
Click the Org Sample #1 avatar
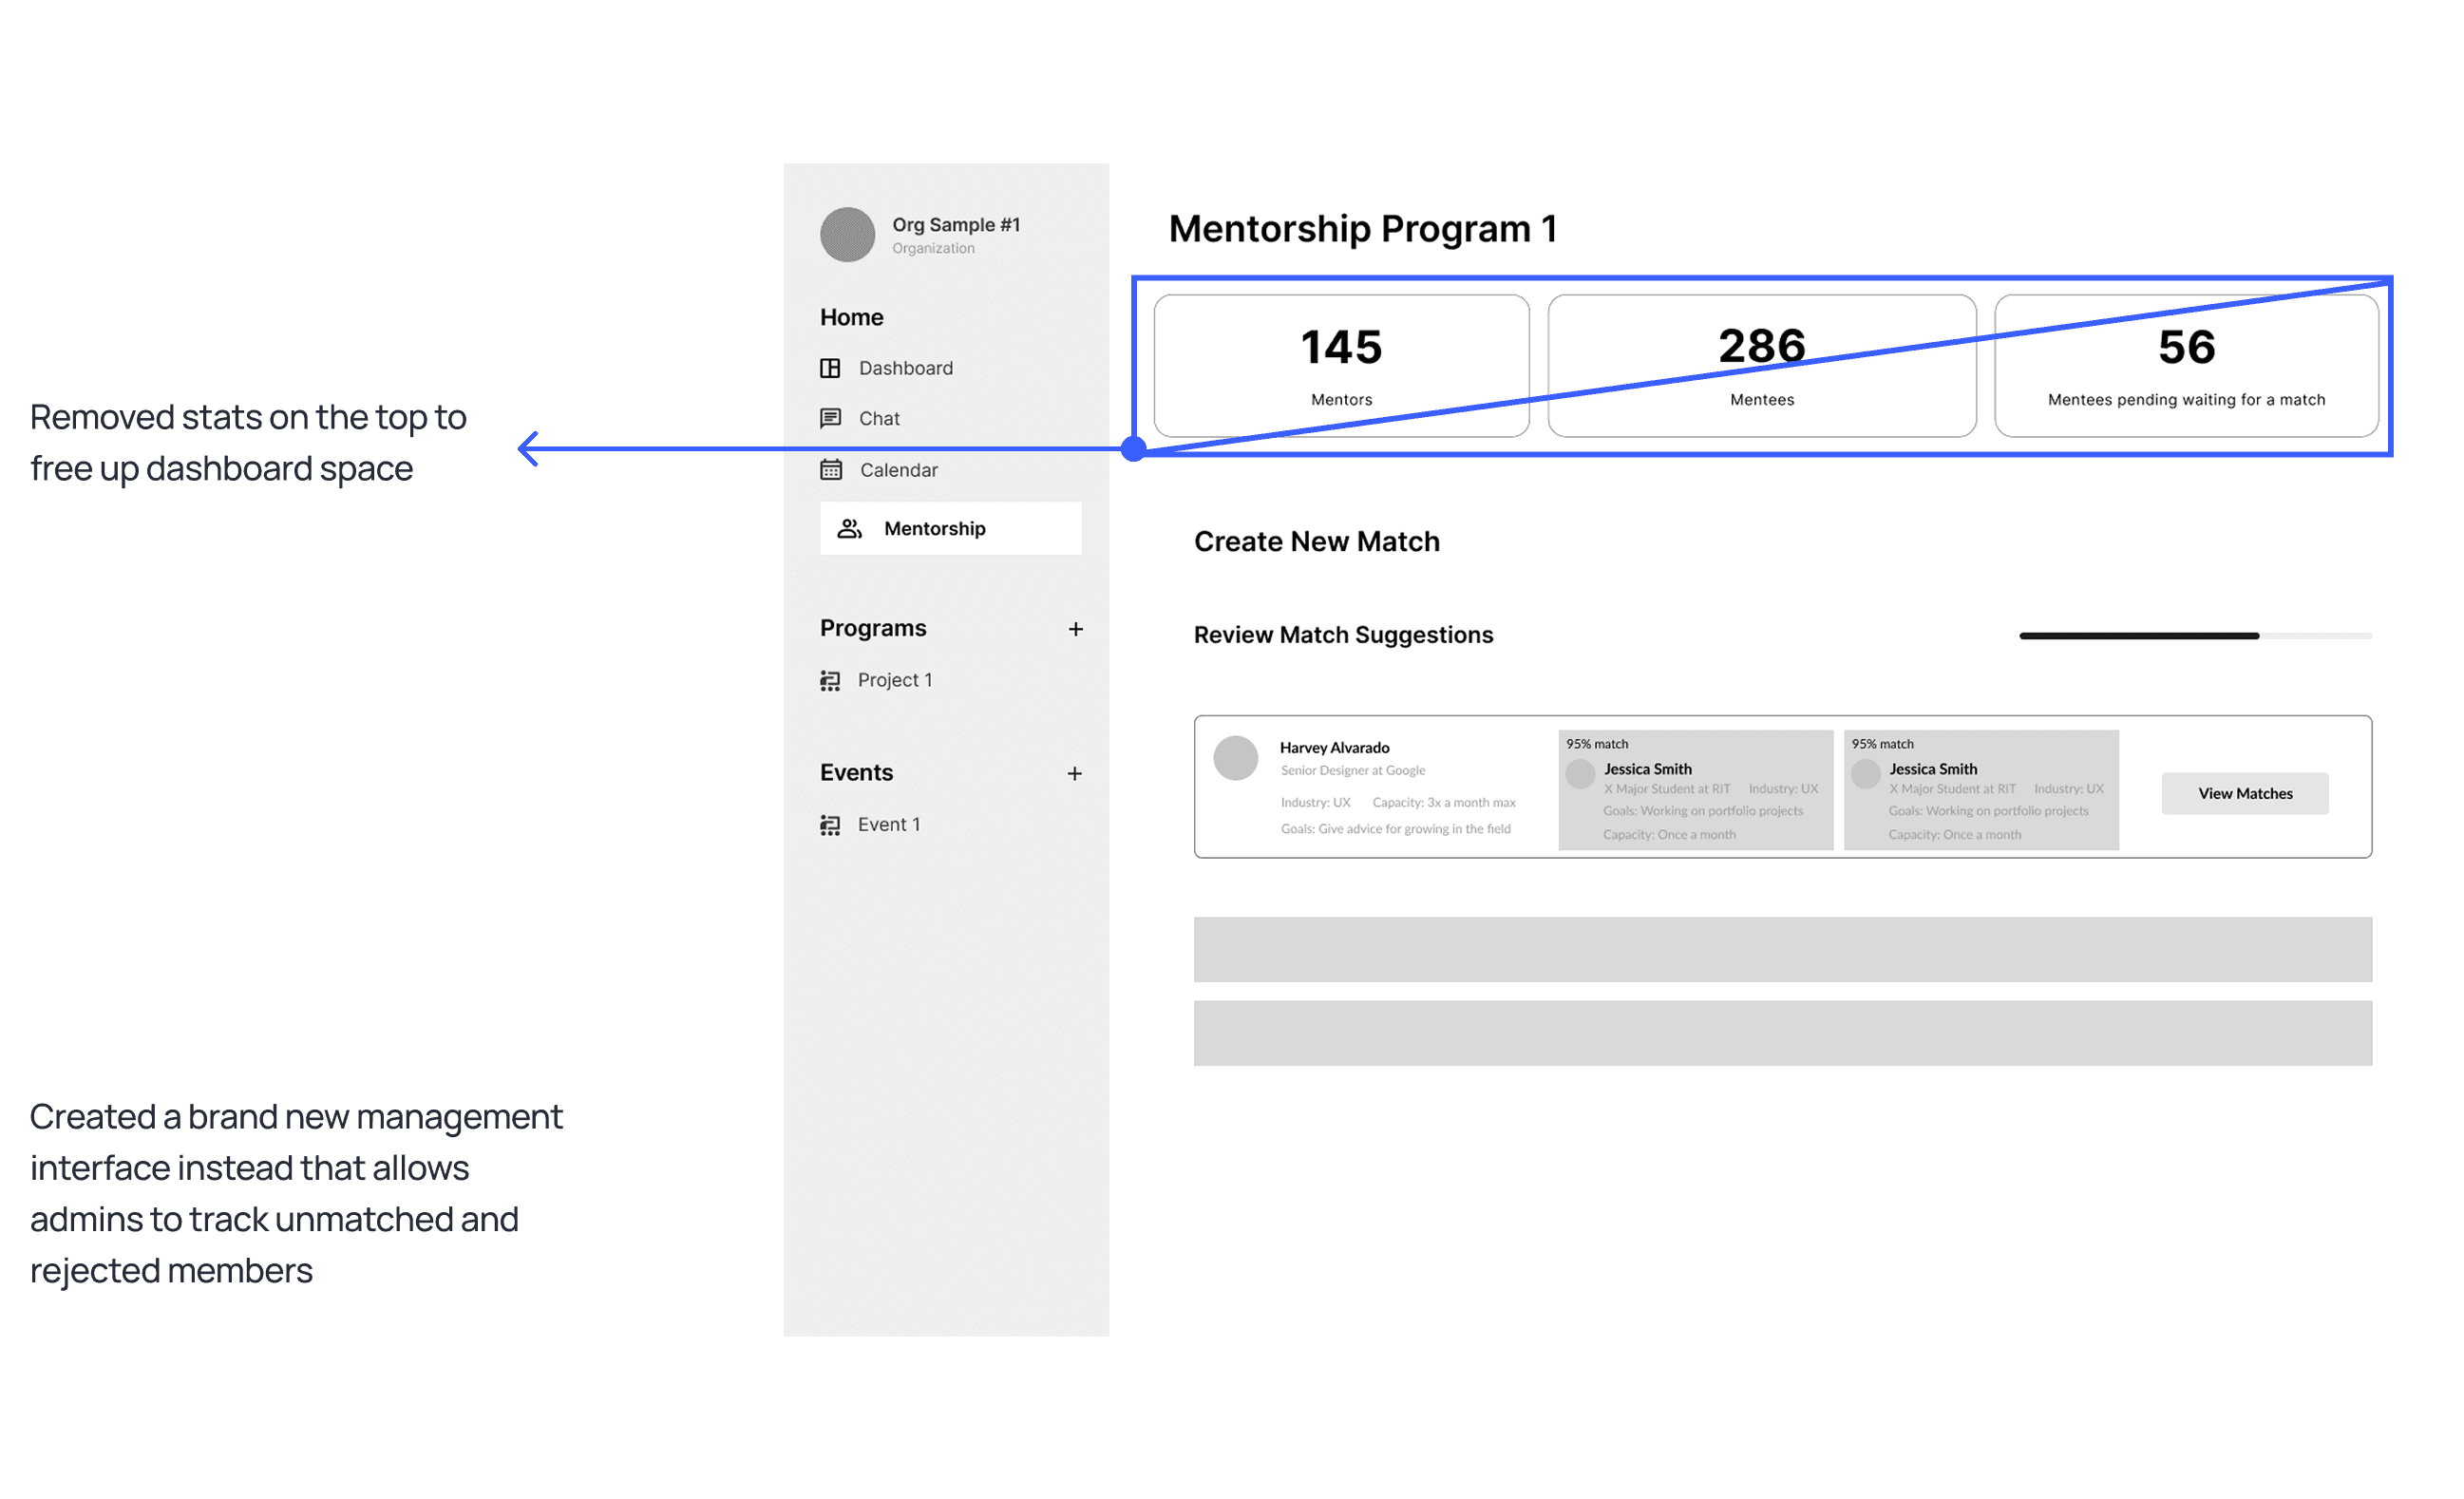coord(847,235)
